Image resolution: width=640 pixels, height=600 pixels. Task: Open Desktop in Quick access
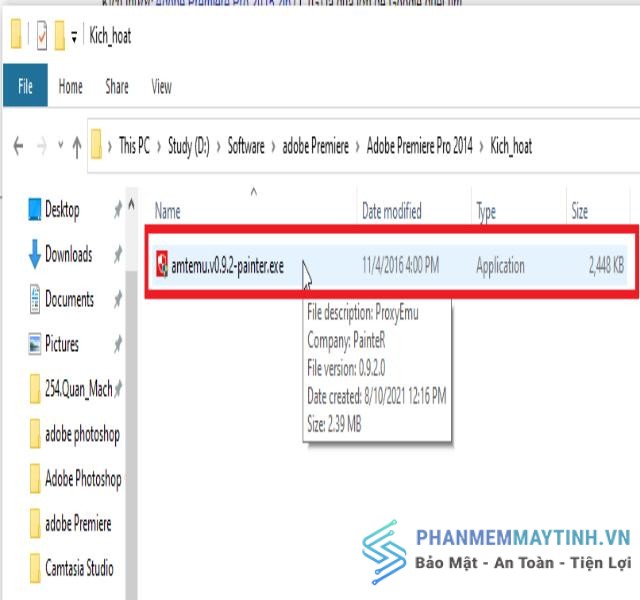pos(62,210)
